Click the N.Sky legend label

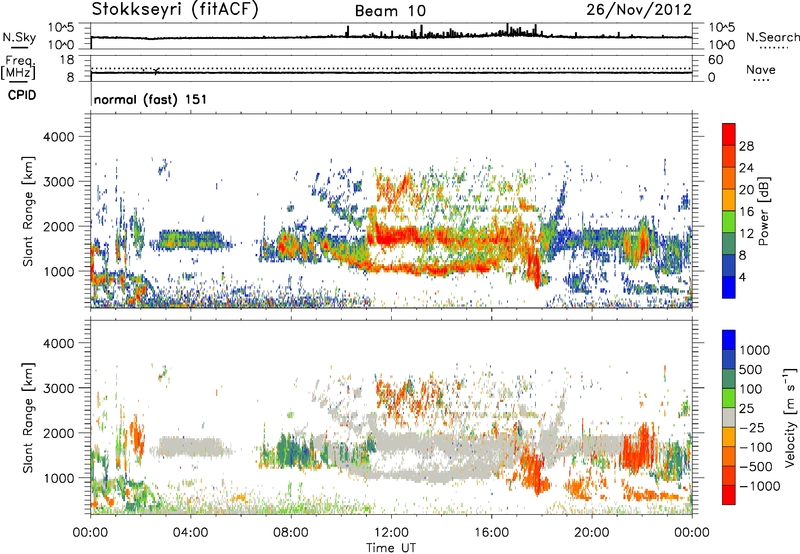19,37
